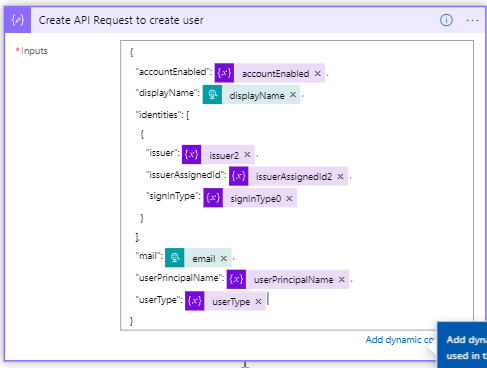Click the globe icon of email token
Viewport: 487px width, 368px height.
click(x=175, y=258)
